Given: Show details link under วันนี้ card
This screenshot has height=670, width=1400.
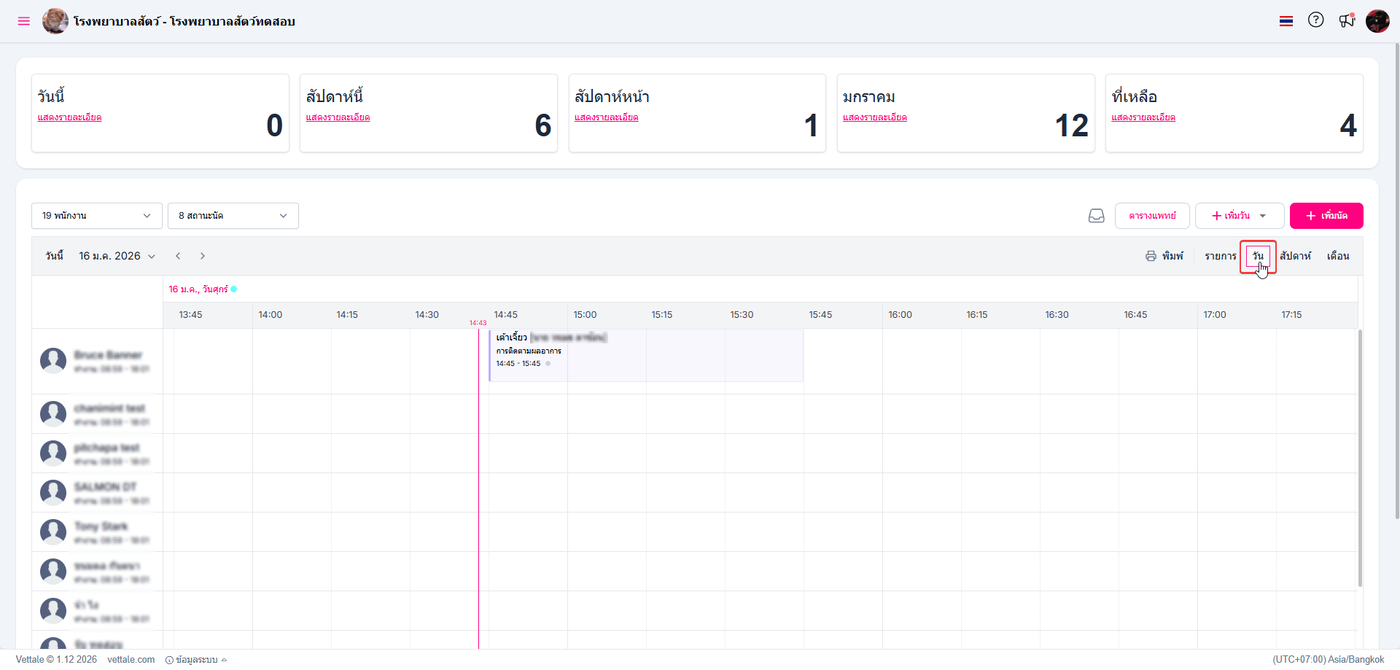Looking at the screenshot, I should point(69,117).
